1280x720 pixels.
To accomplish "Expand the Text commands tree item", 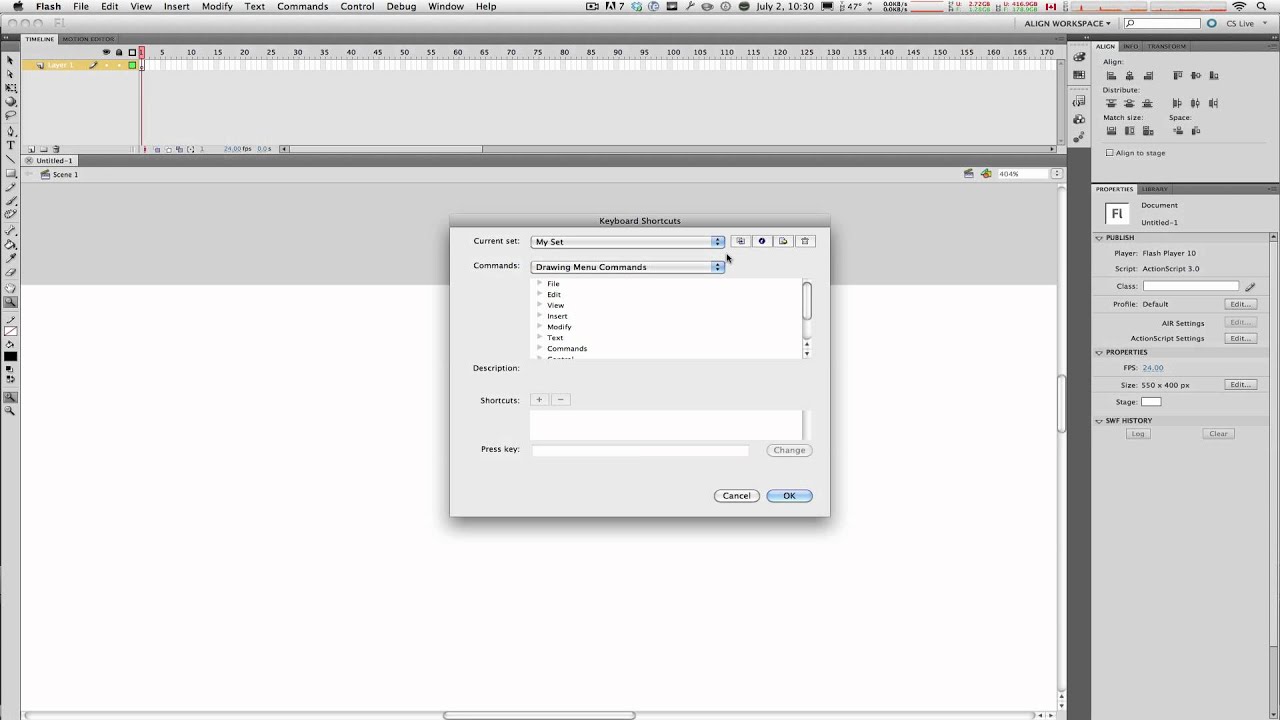I will (540, 337).
